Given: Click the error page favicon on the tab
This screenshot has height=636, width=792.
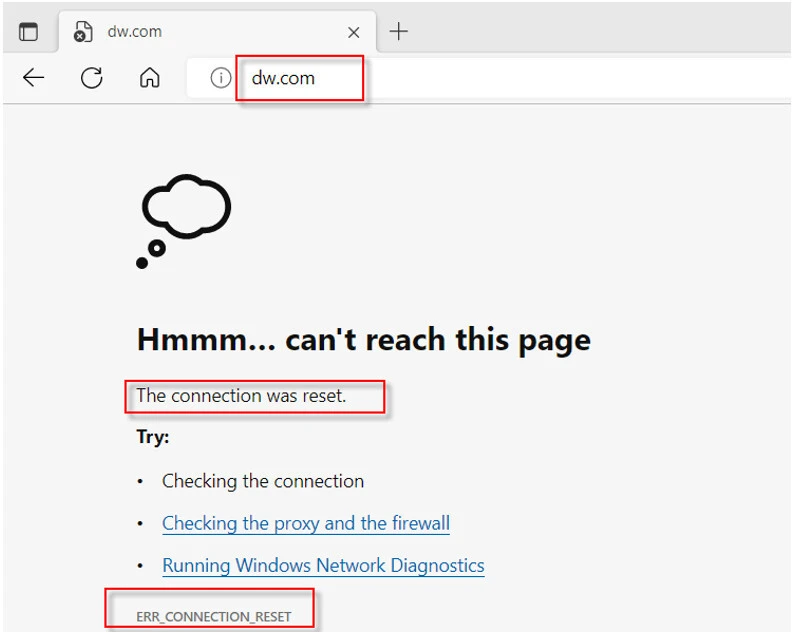Looking at the screenshot, I should [x=83, y=32].
